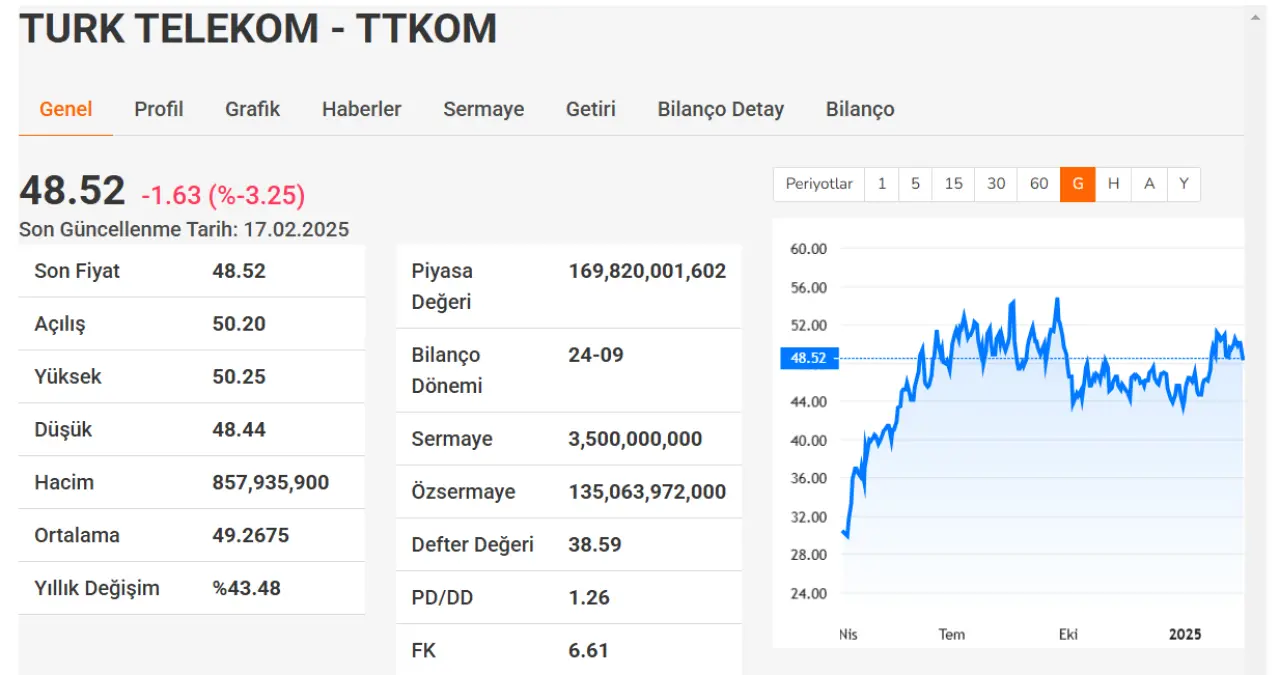The height and width of the screenshot is (675, 1280).
Task: Click the Yıllık Değişim value %43.48
Action: (246, 588)
